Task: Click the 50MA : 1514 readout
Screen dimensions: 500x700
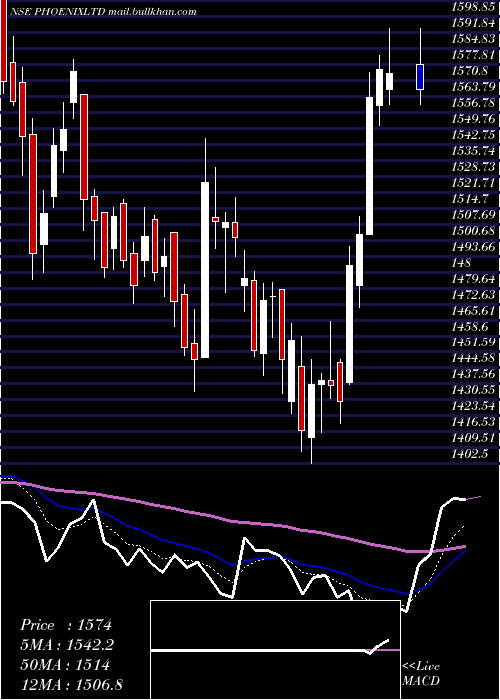Action: tap(65, 665)
